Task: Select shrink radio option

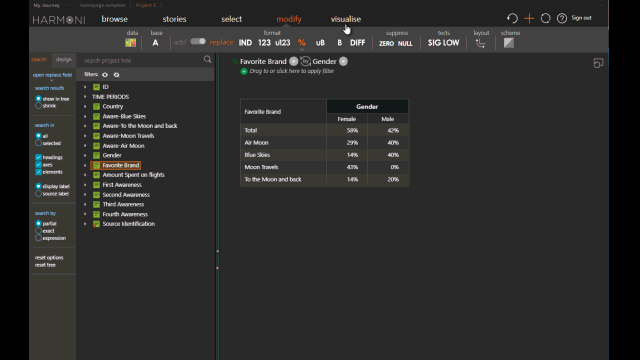Action: click(x=38, y=106)
